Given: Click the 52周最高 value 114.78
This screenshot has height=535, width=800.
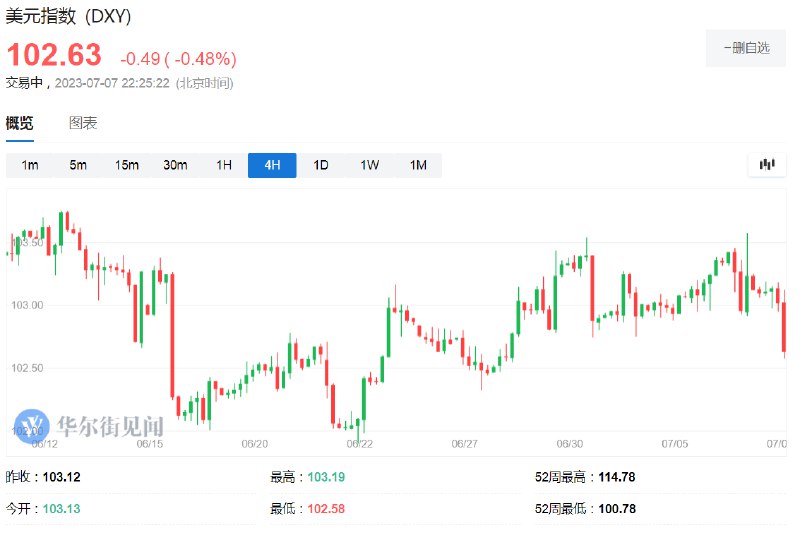Looking at the screenshot, I should [616, 477].
